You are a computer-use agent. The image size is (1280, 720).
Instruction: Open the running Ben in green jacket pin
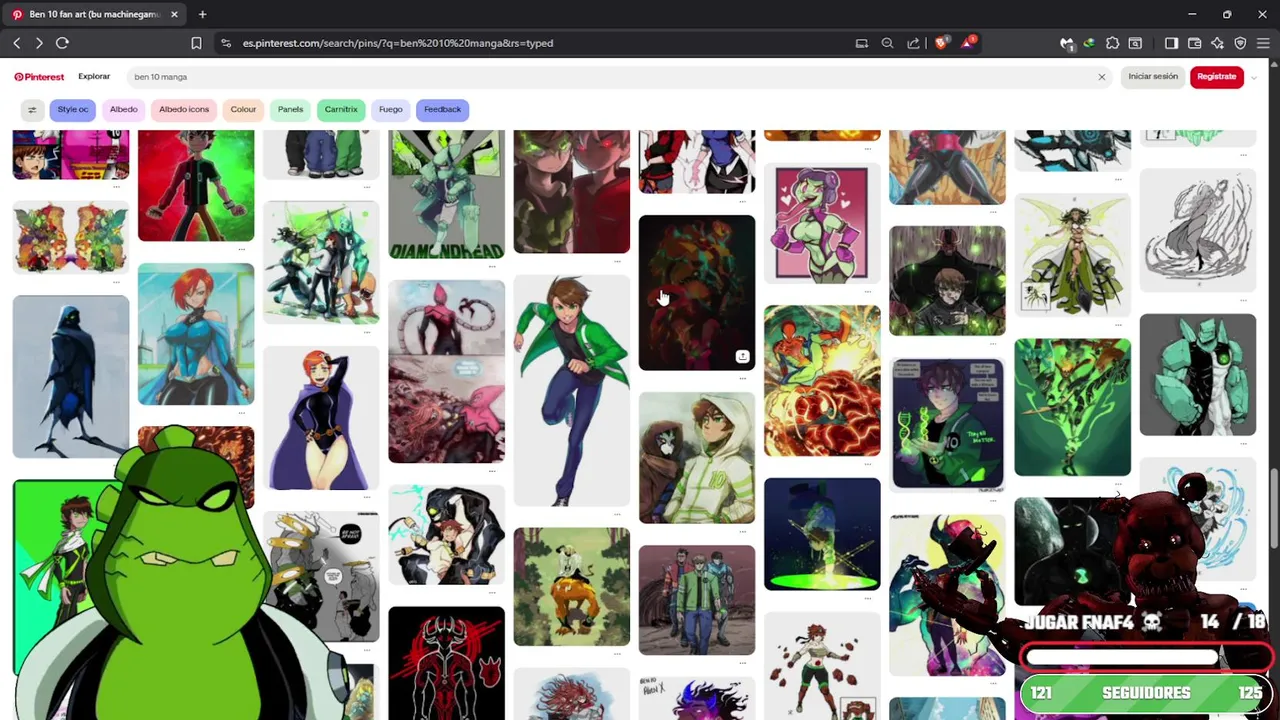(571, 390)
